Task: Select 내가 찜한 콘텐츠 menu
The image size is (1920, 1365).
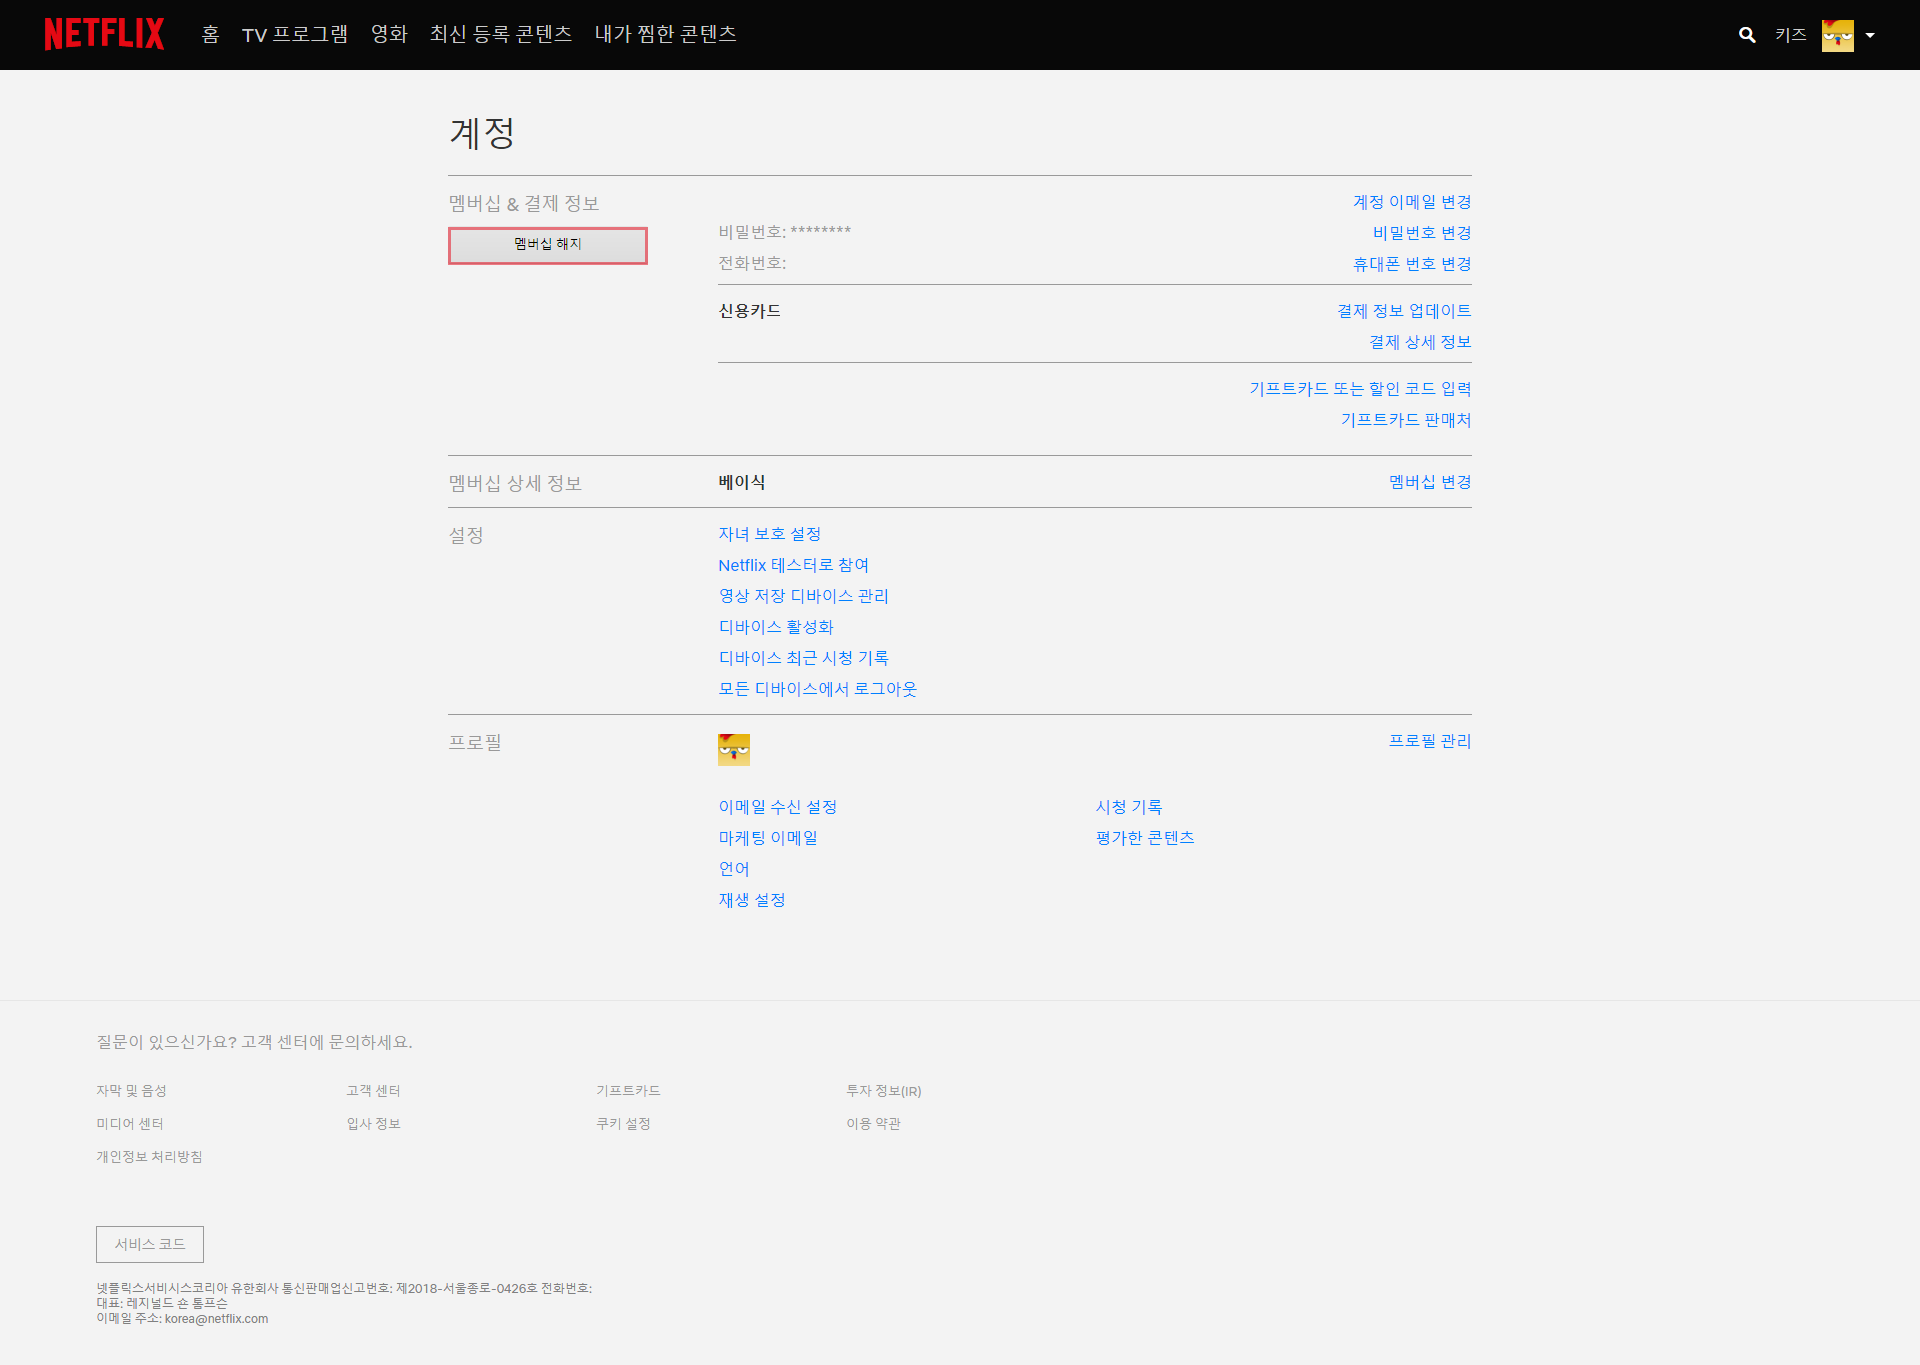Action: coord(665,34)
